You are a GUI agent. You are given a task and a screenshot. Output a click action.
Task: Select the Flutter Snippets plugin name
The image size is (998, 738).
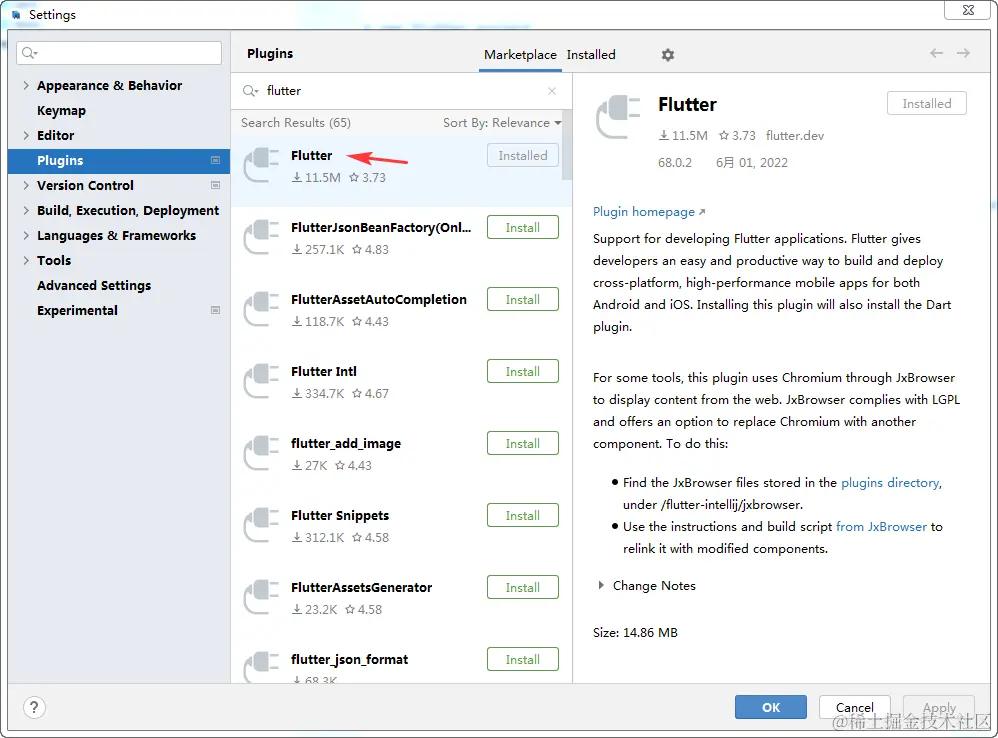pos(340,515)
